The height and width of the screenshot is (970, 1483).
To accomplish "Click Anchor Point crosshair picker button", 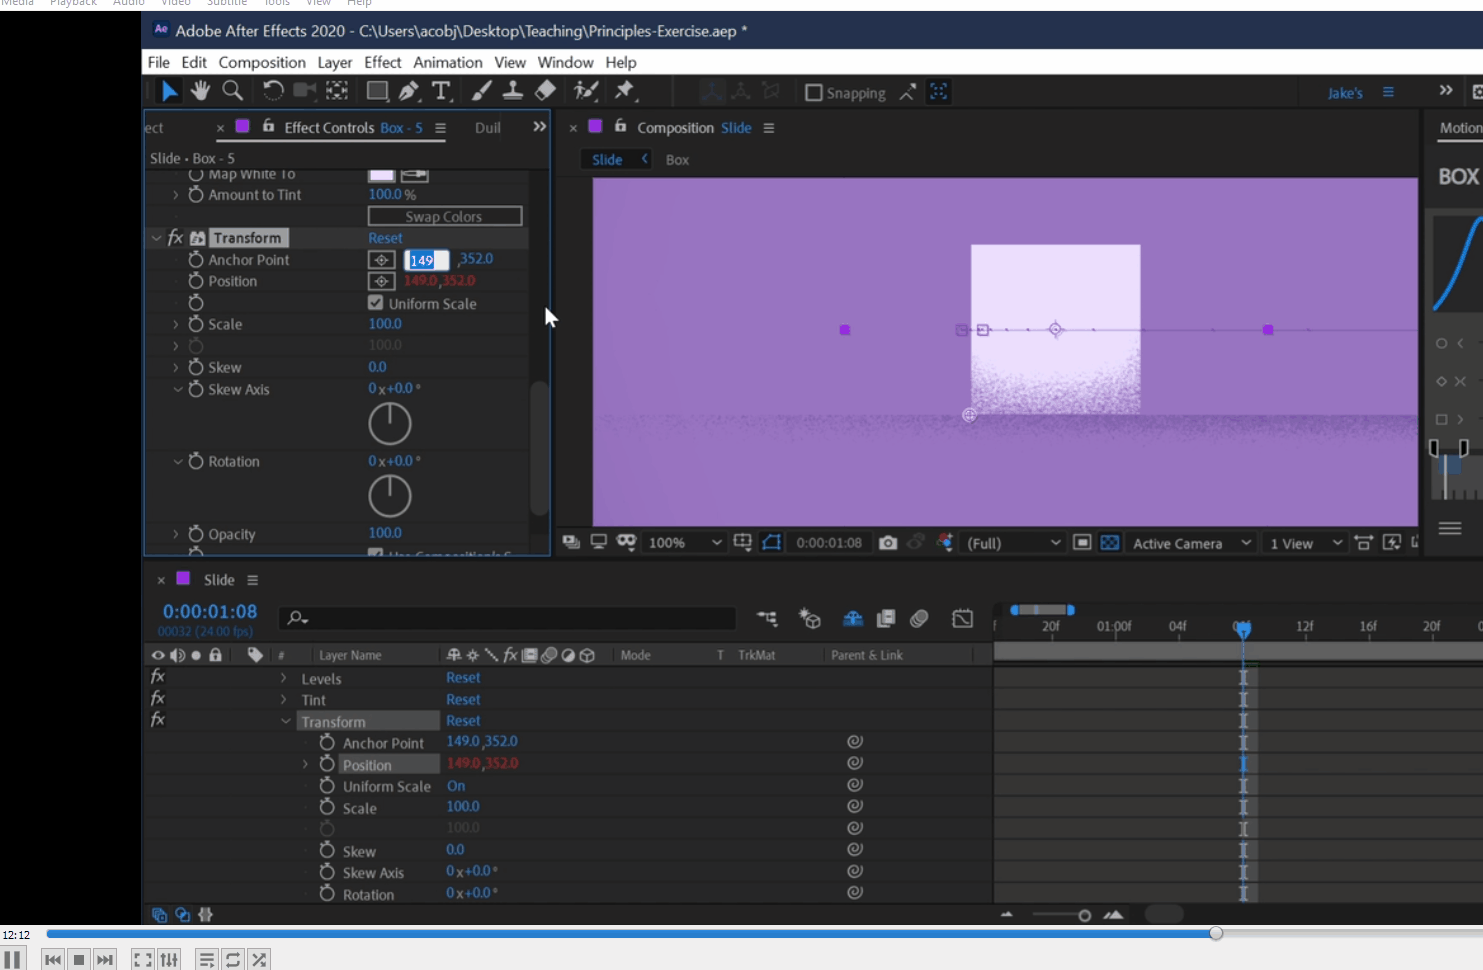I will pyautogui.click(x=381, y=260).
